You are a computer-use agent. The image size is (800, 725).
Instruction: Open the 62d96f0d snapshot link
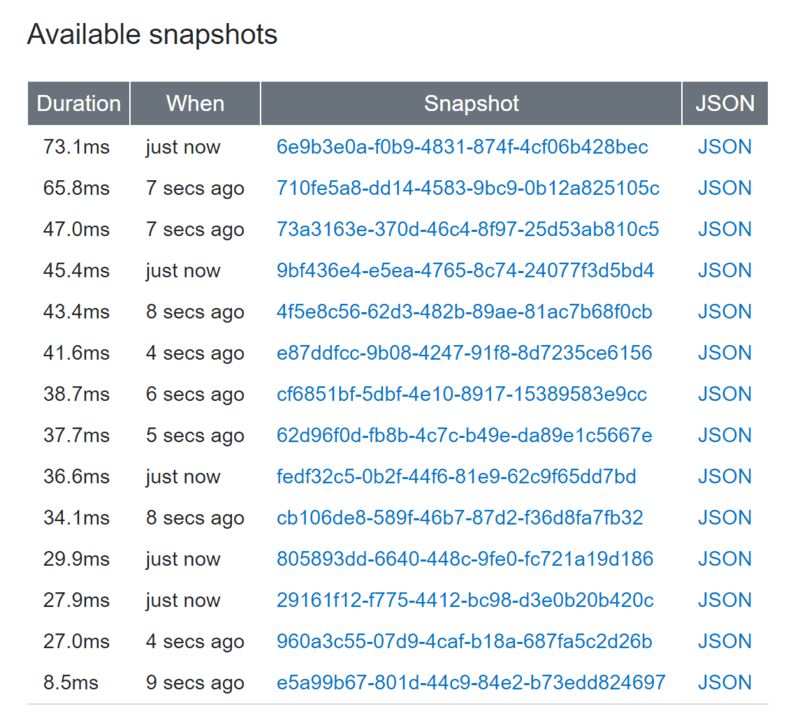(x=464, y=435)
